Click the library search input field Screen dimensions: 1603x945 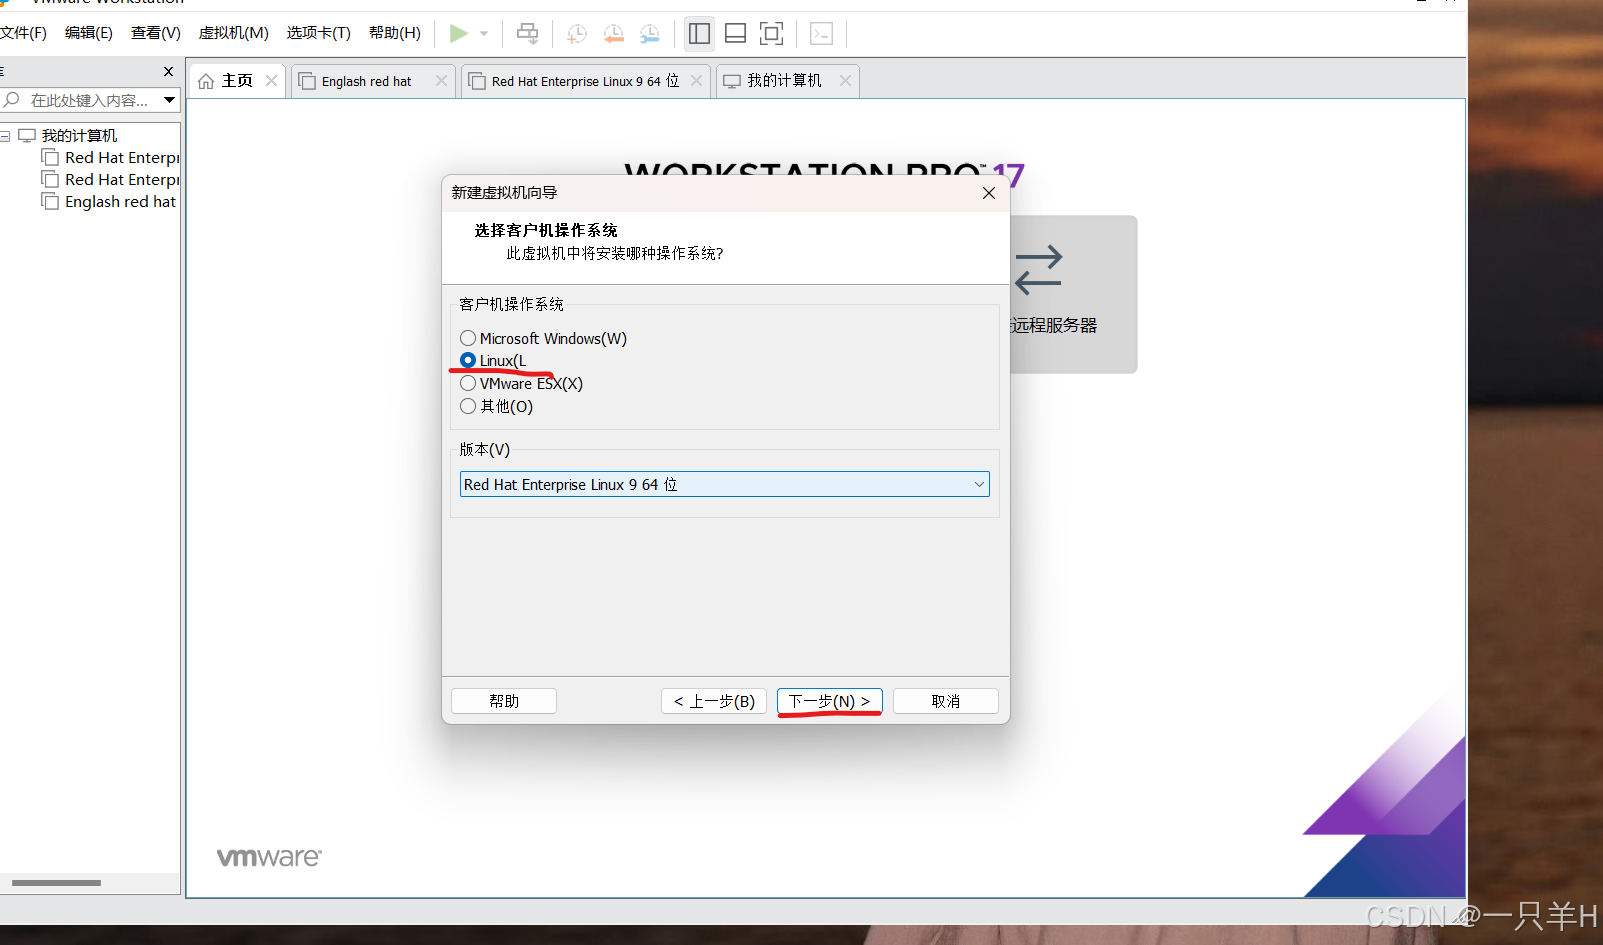(x=90, y=100)
